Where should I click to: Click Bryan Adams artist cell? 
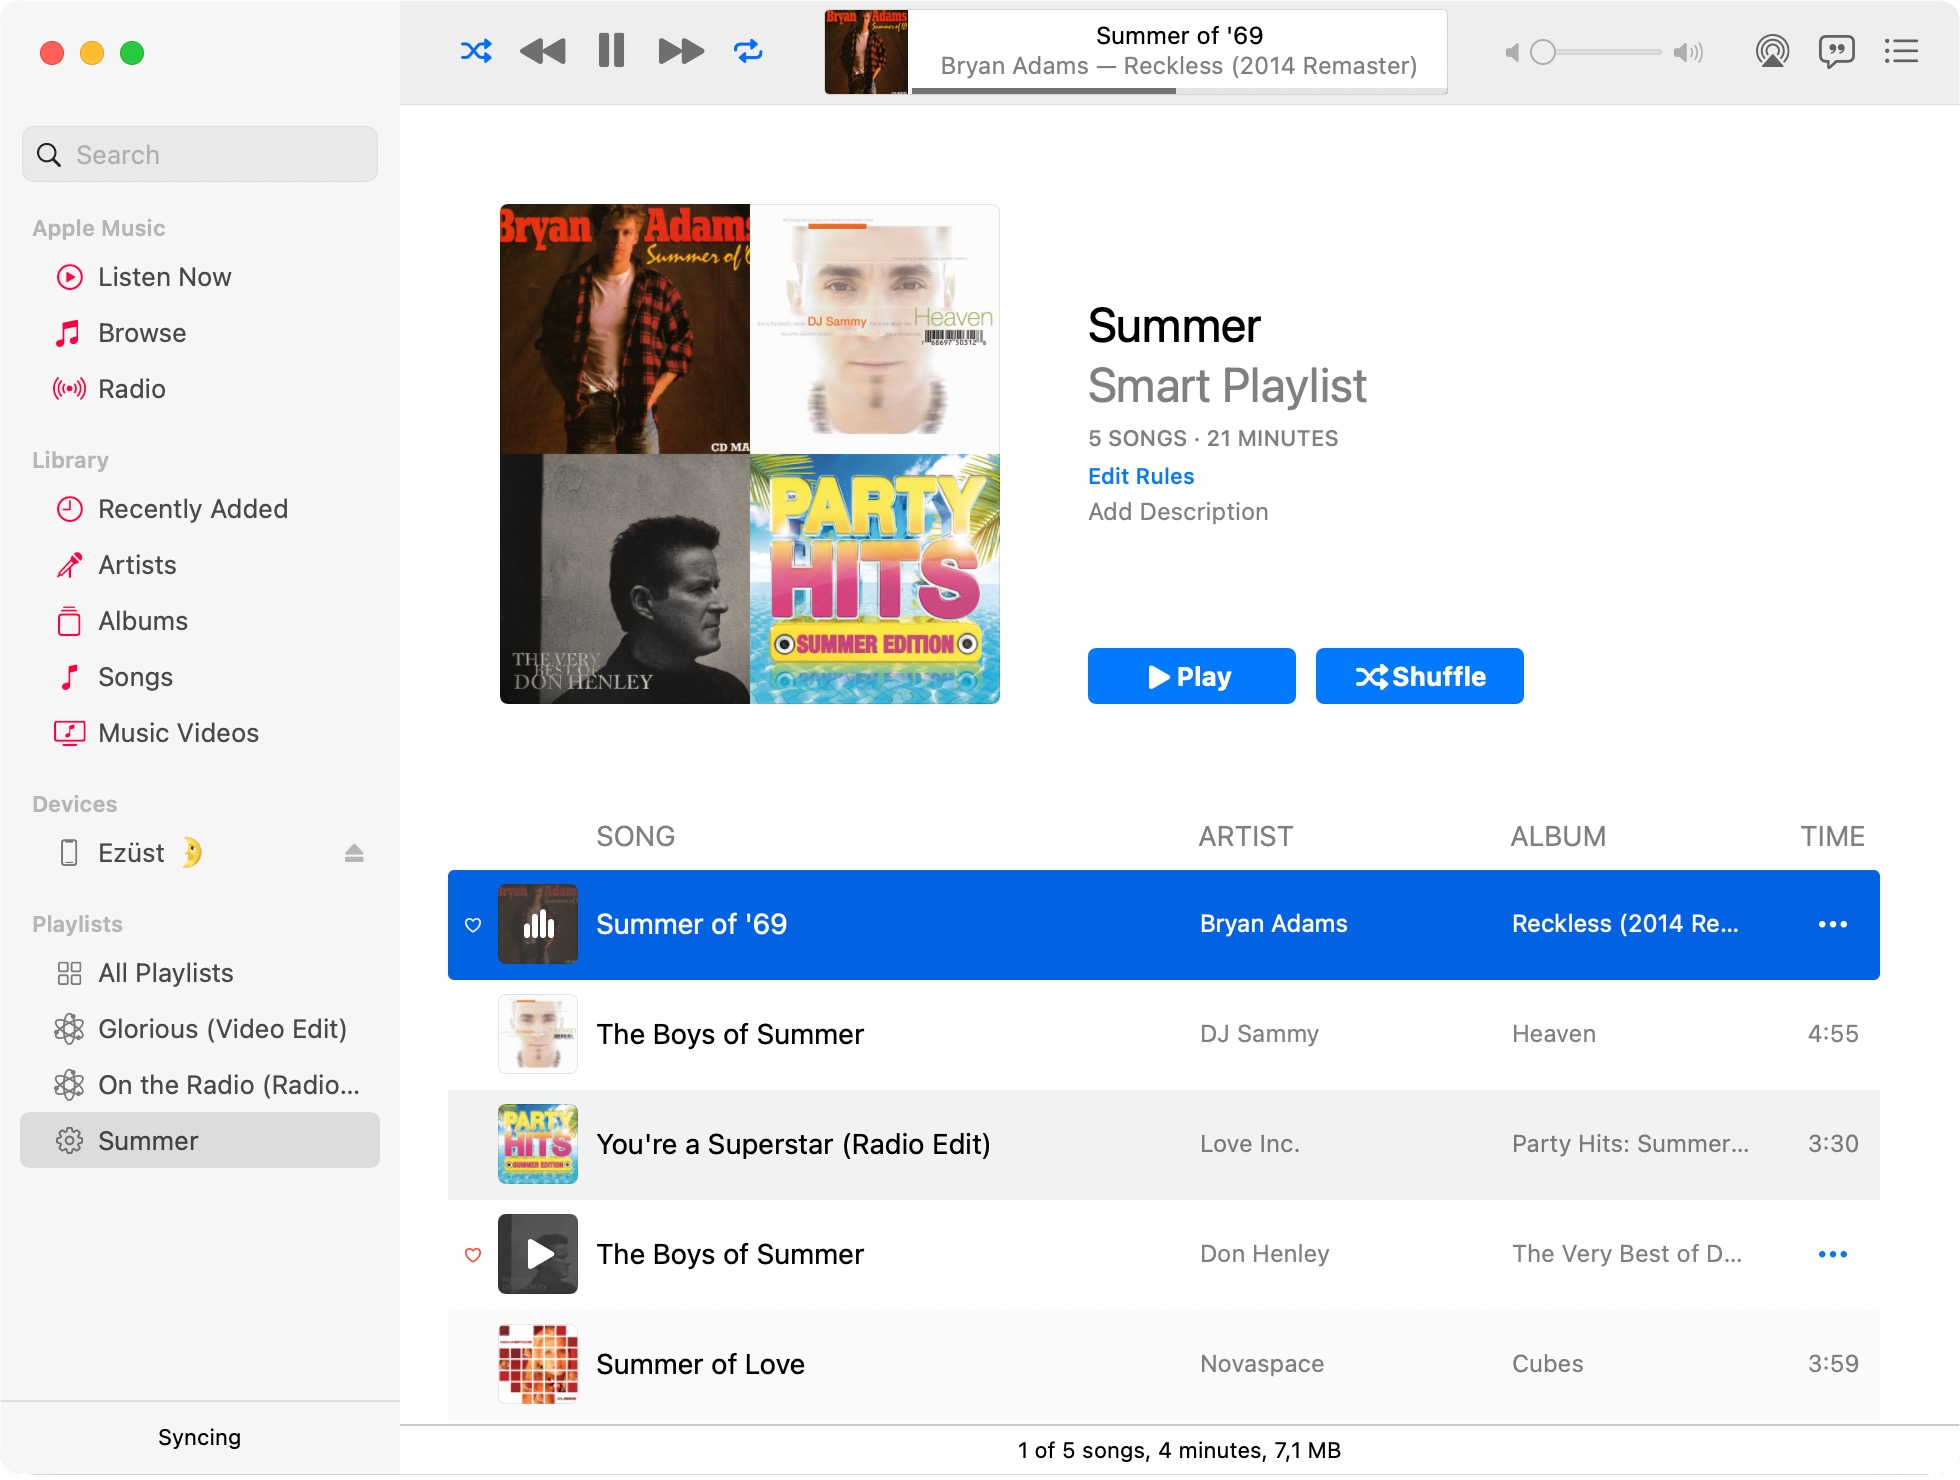click(x=1273, y=924)
